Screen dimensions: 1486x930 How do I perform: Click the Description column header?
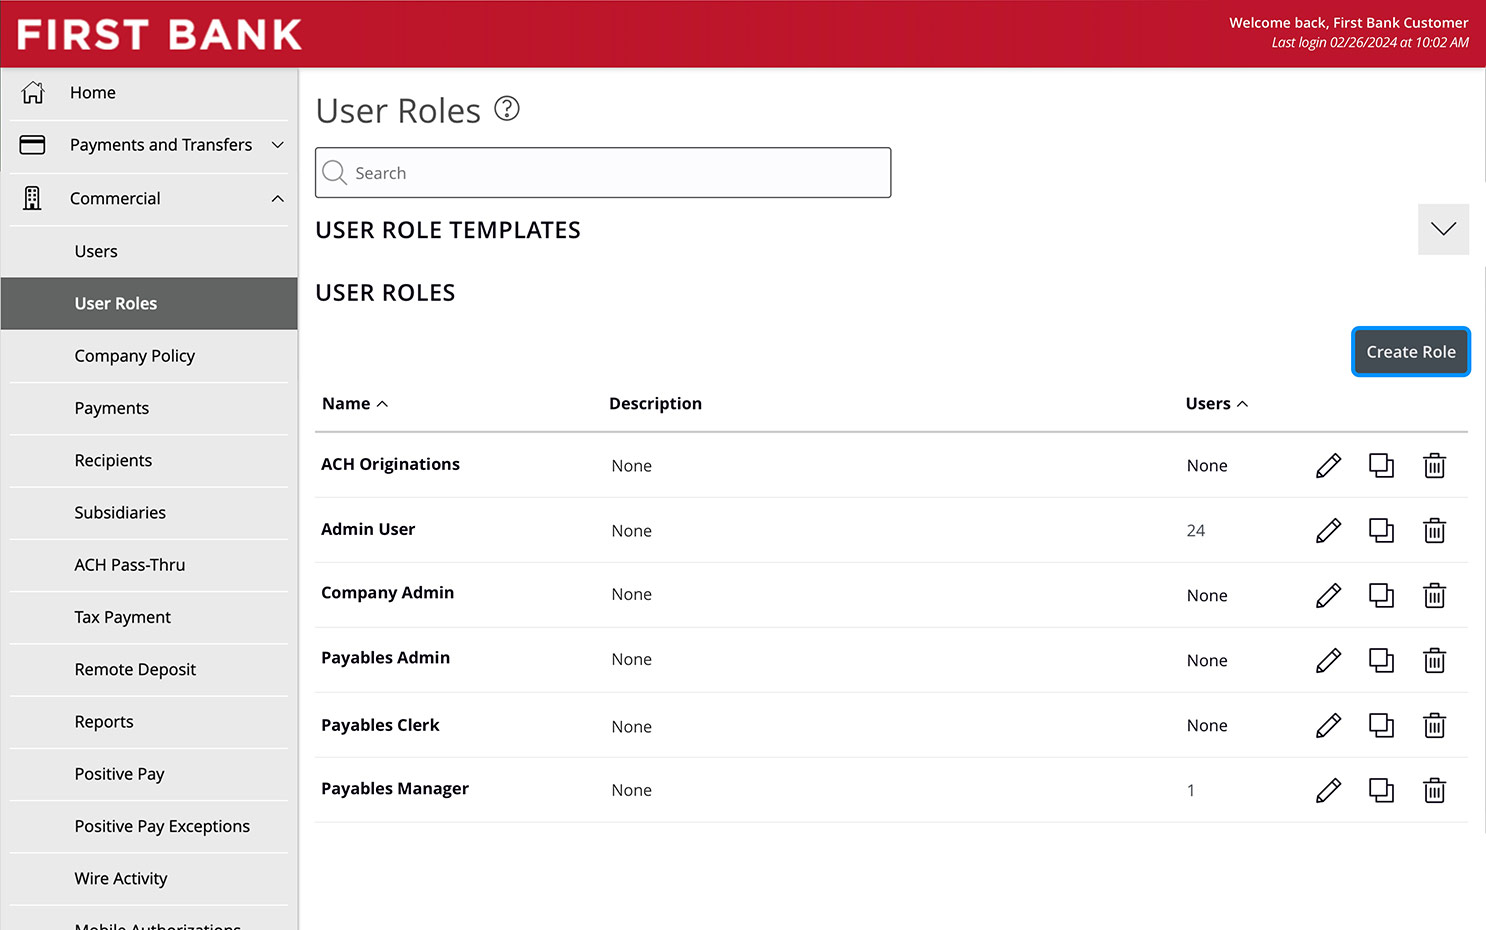pyautogui.click(x=655, y=404)
